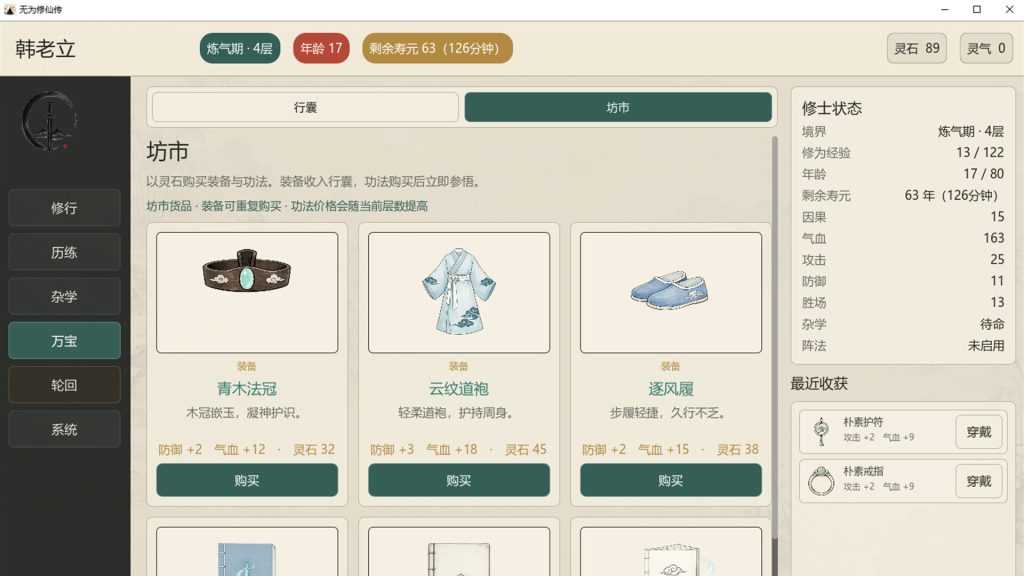Click the market list vertical scrollbar
Screen dimensions: 1024x576
(775, 338)
